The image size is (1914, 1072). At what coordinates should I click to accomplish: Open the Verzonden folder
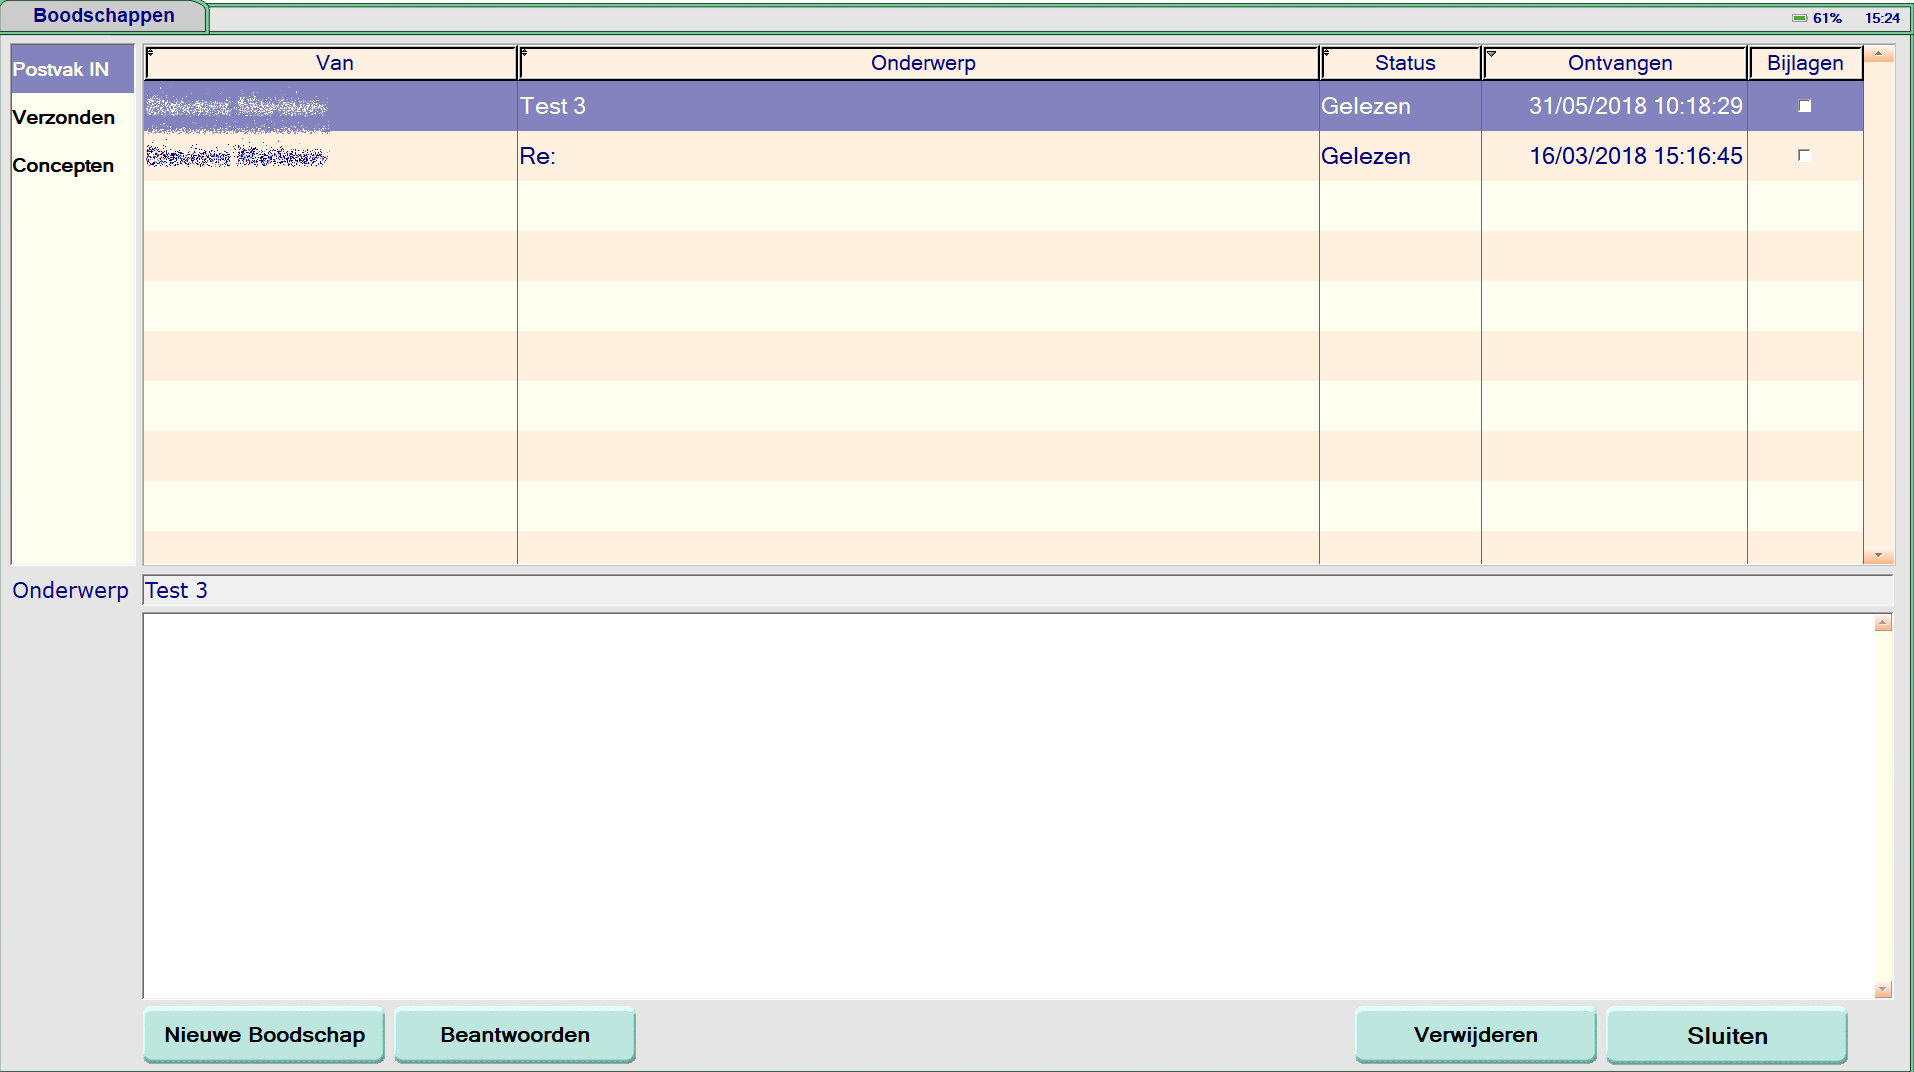pos(64,118)
